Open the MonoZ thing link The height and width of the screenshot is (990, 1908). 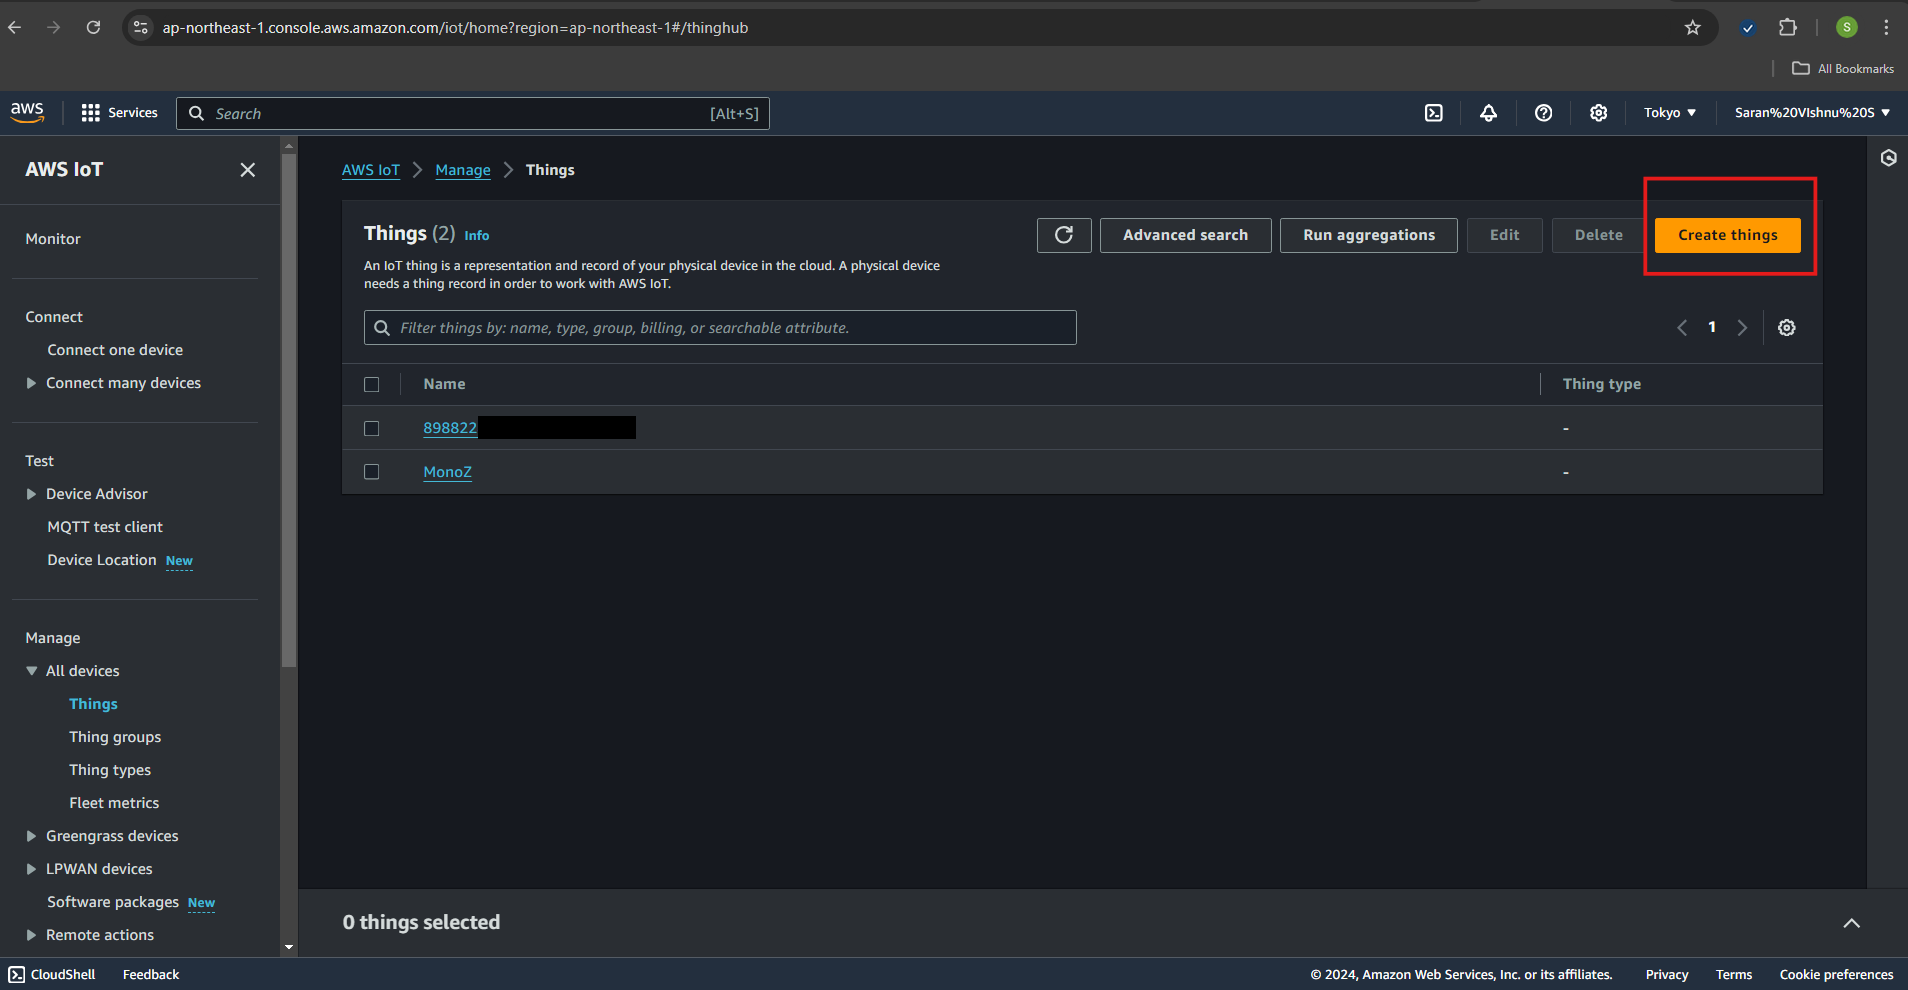[x=447, y=472]
